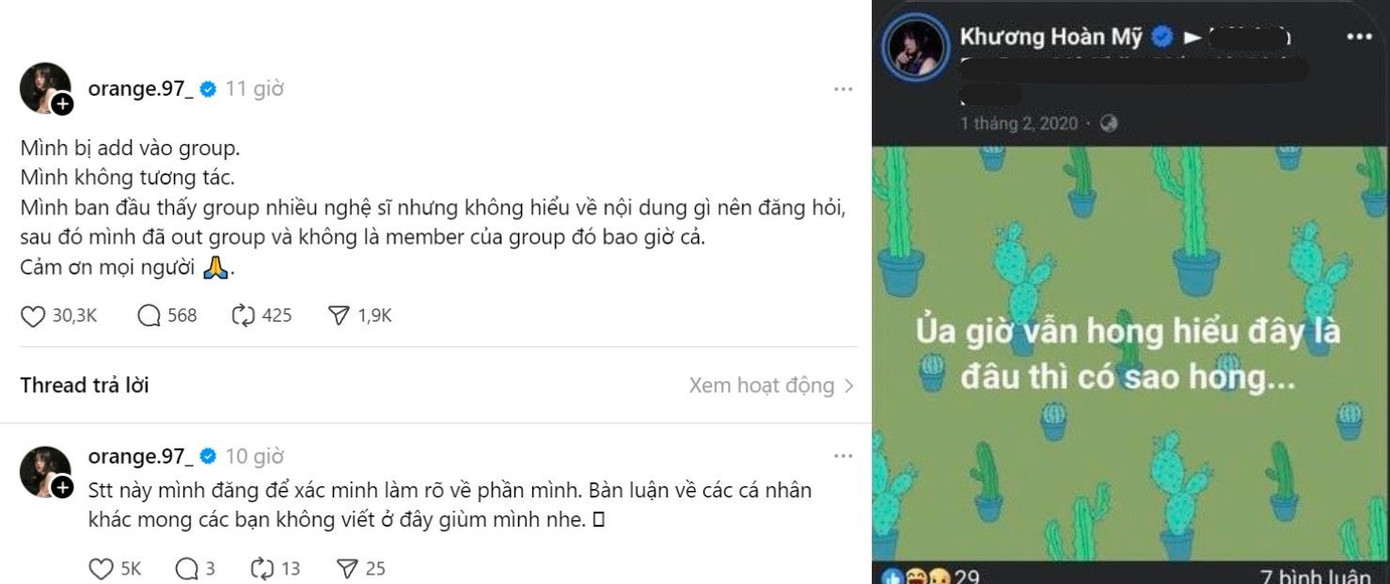Open comments on post with 568 replies
Viewport: 1390px width, 584px height.
click(x=149, y=316)
